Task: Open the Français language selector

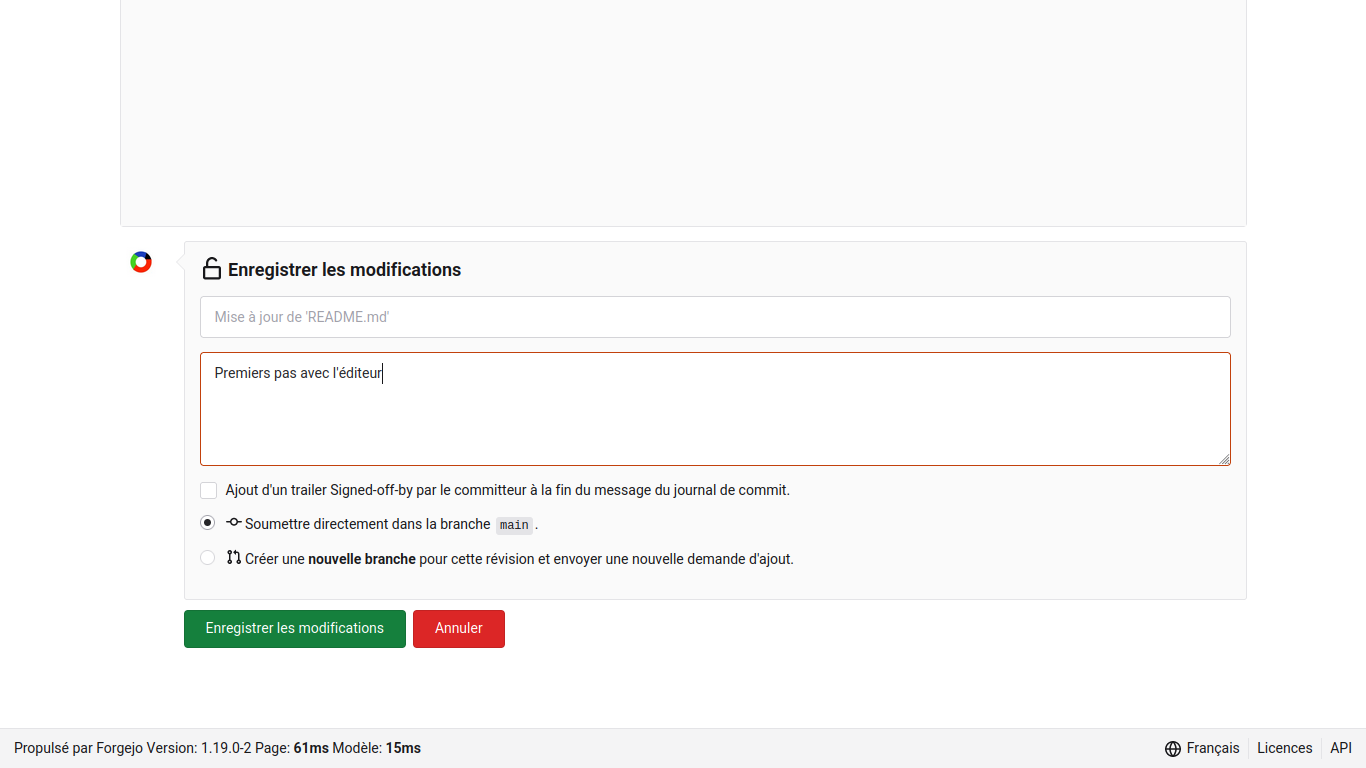Action: pos(1212,748)
